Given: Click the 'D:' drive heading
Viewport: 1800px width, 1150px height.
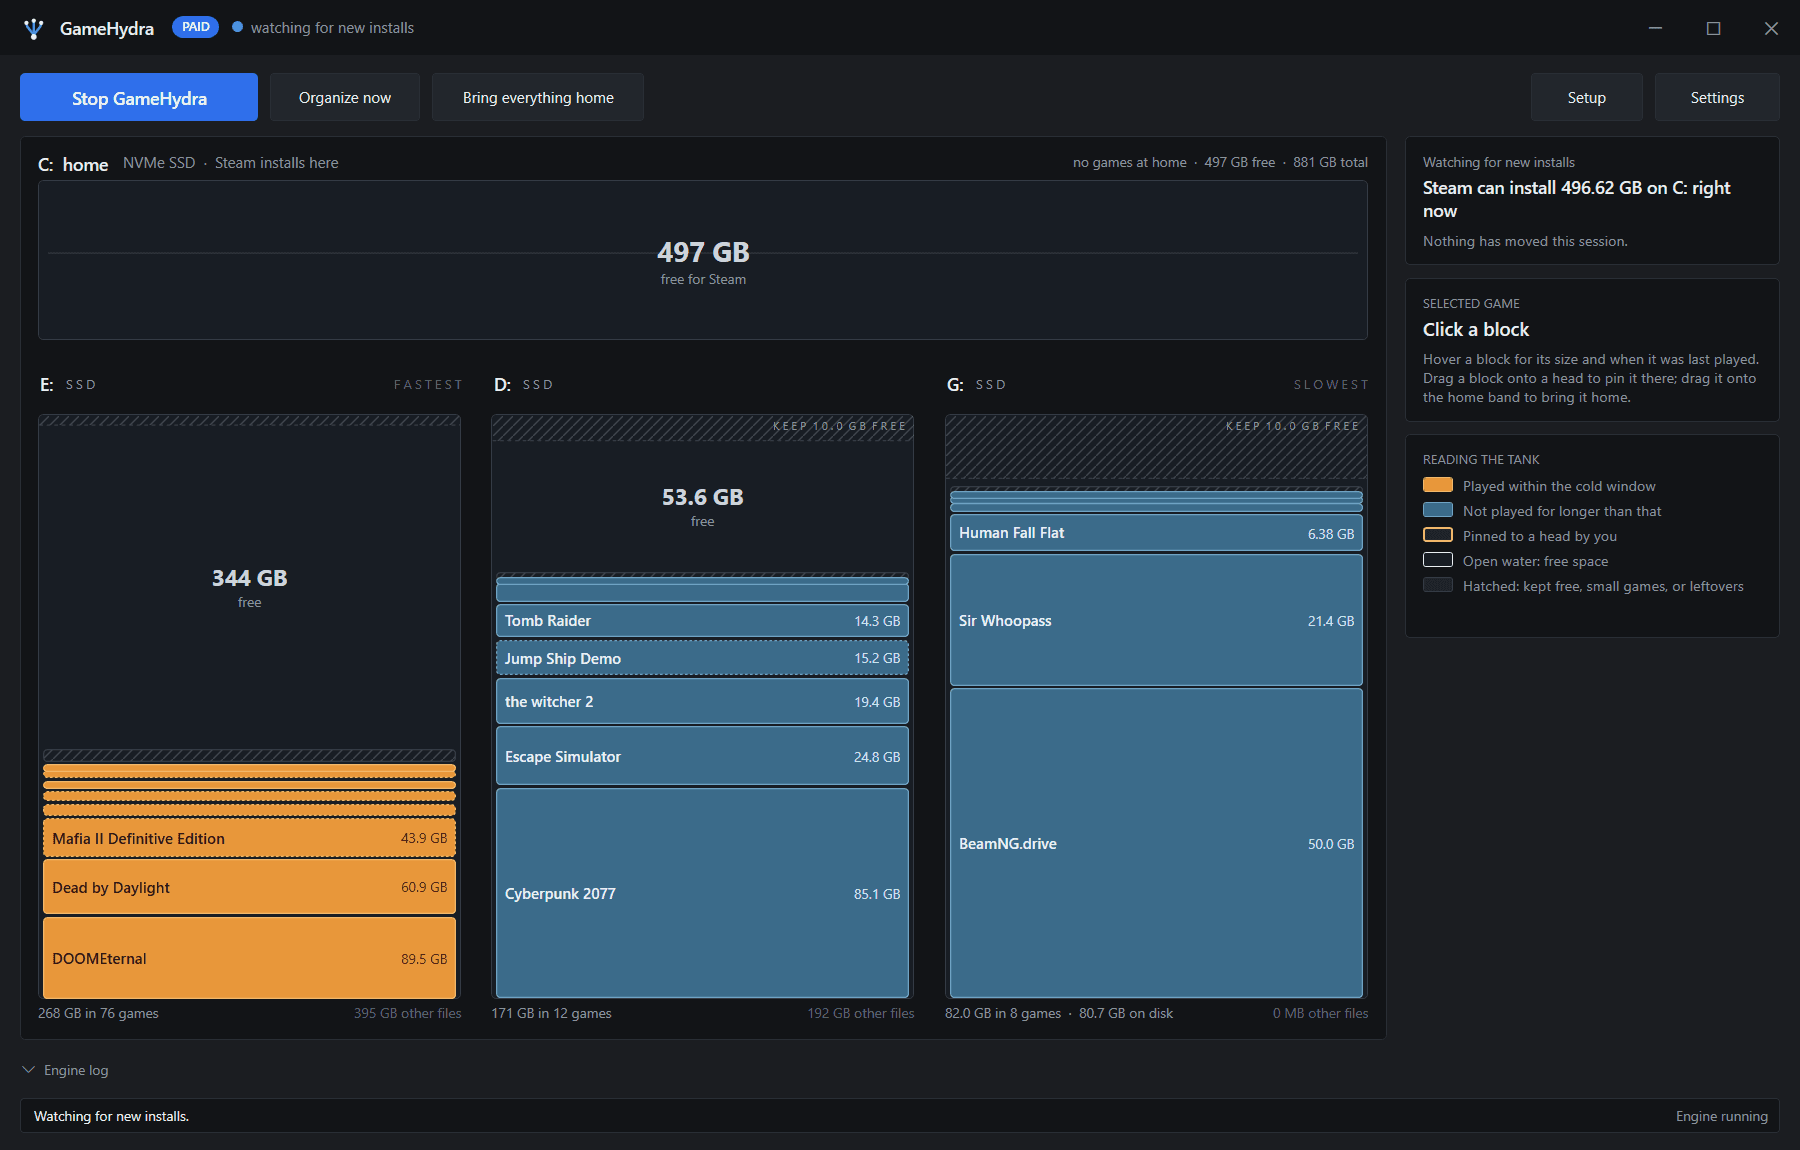Looking at the screenshot, I should pos(502,385).
